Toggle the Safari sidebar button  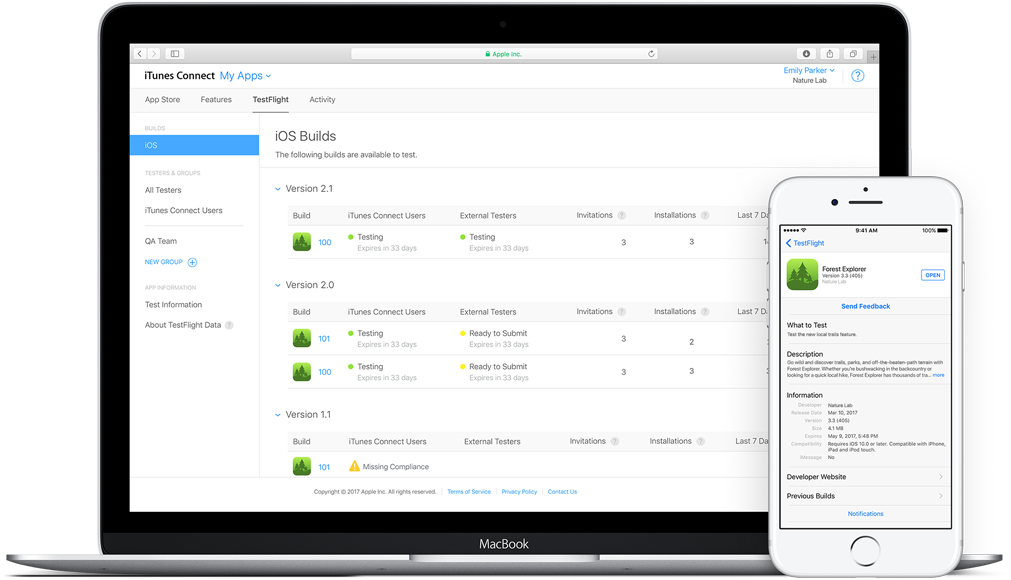175,53
